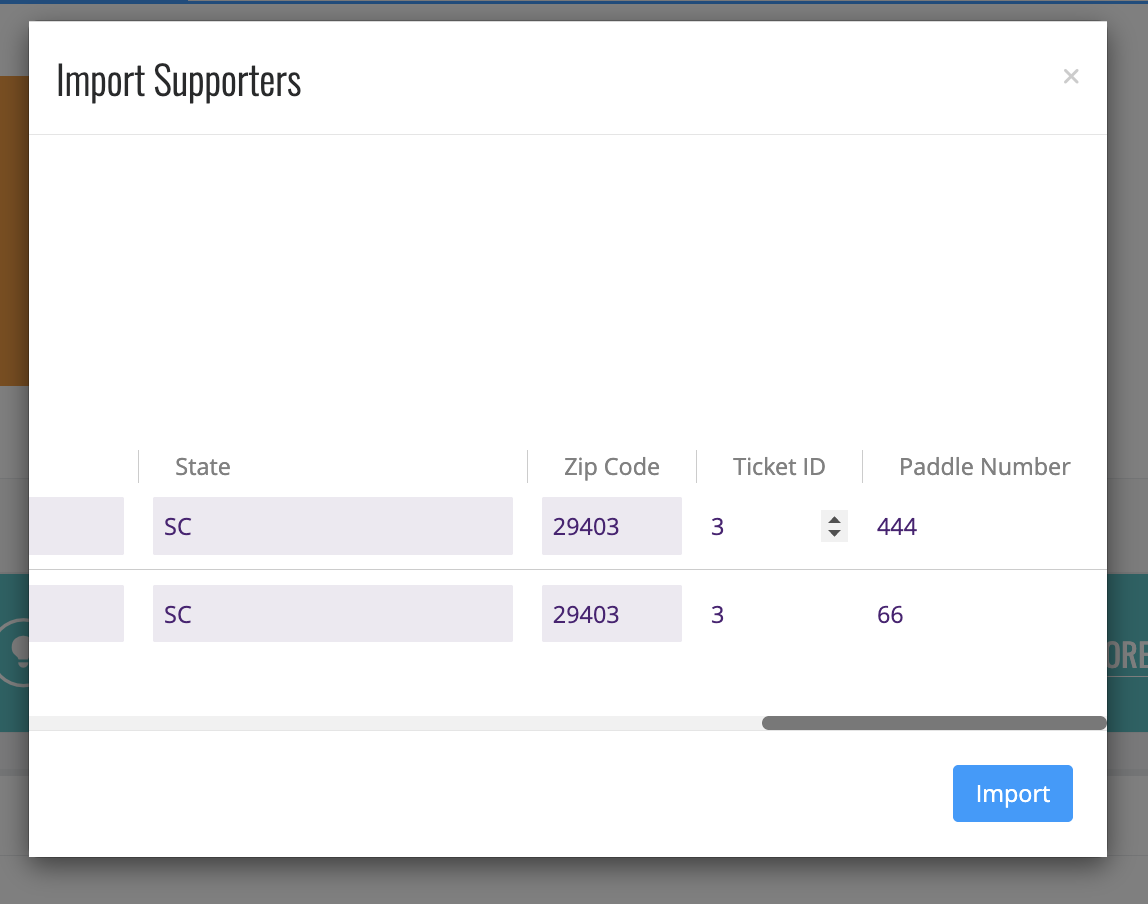Select second row Zip Code 29403 field
Image resolution: width=1148 pixels, height=904 pixels.
tap(611, 613)
